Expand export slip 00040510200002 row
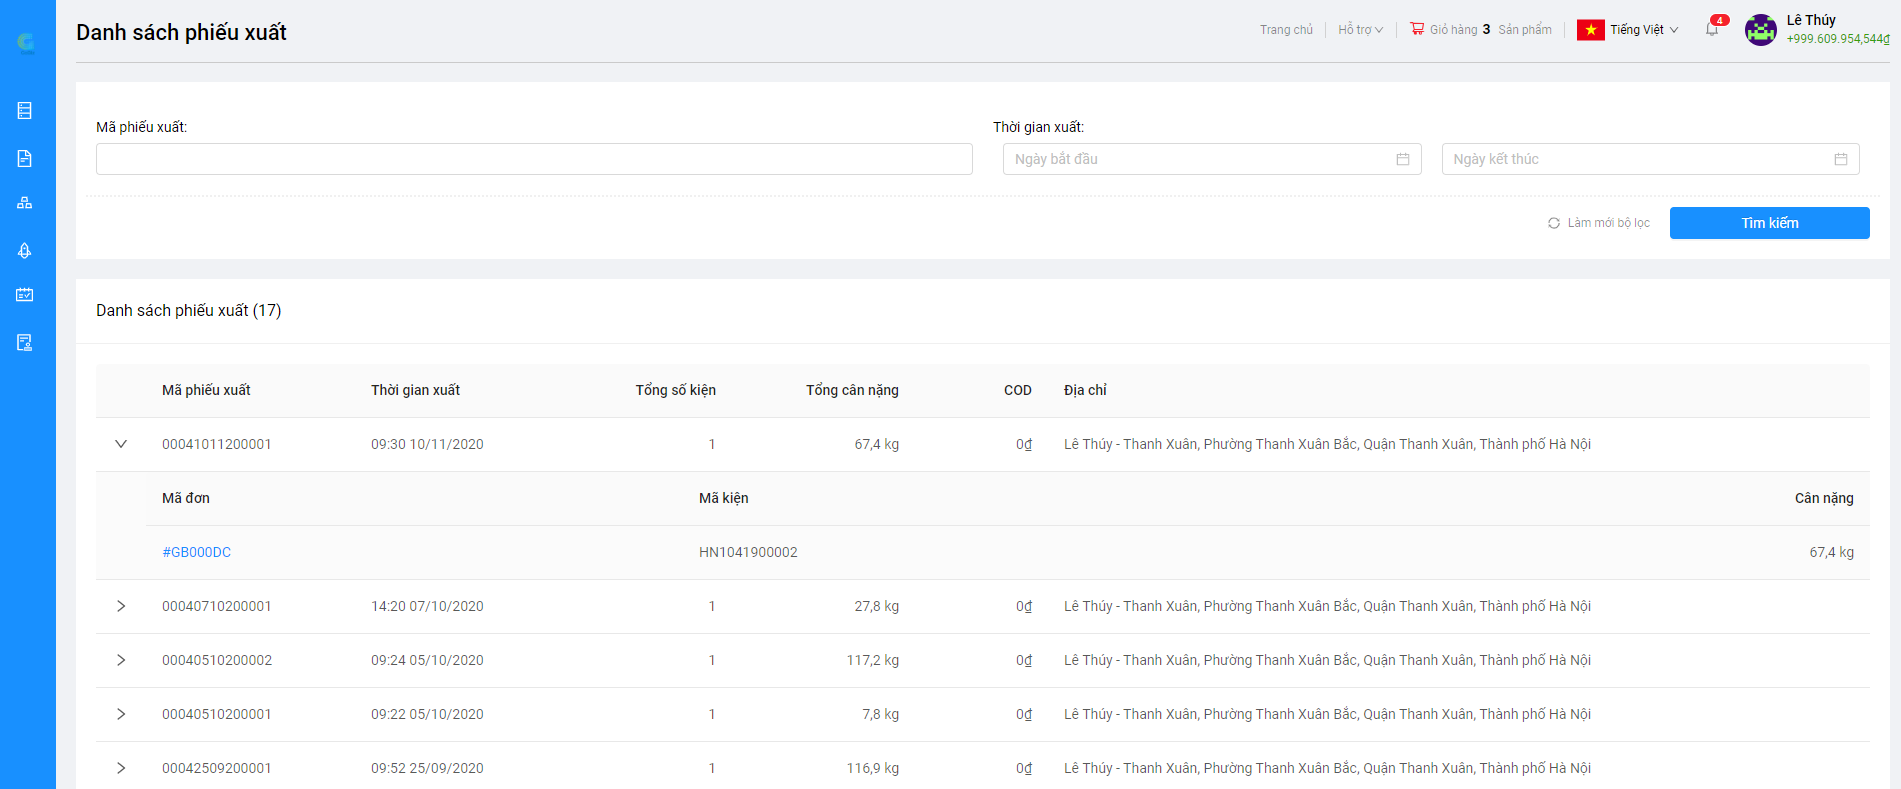 tap(121, 660)
